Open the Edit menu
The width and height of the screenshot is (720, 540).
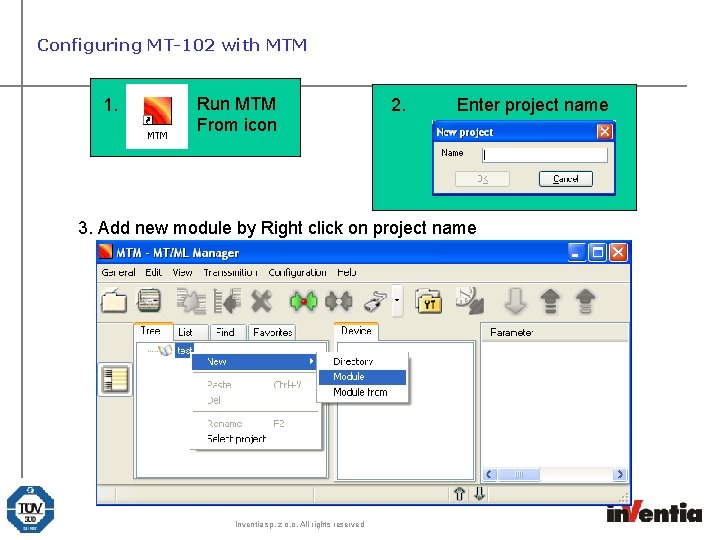(153, 272)
